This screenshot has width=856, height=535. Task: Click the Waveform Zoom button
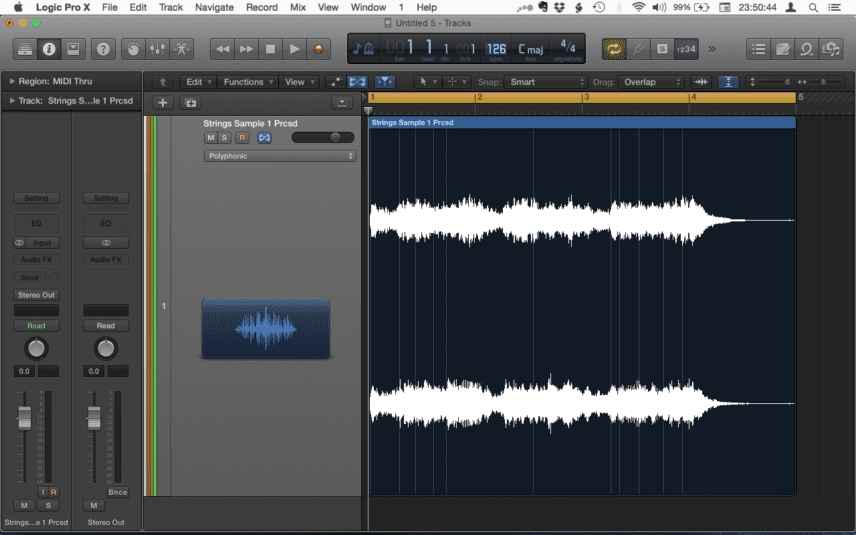pyautogui.click(x=702, y=82)
